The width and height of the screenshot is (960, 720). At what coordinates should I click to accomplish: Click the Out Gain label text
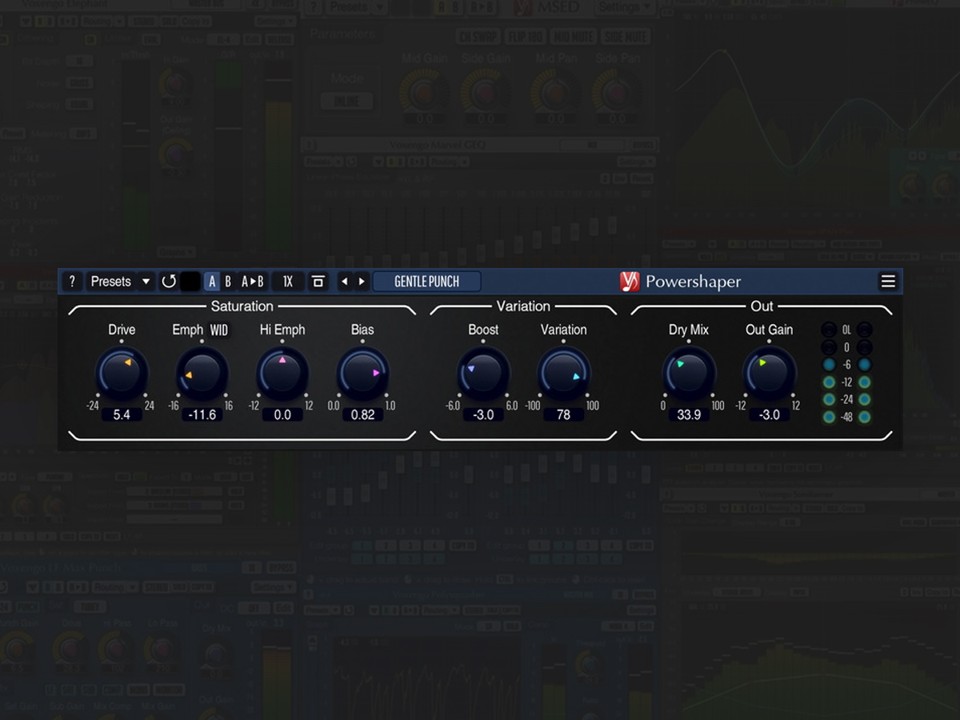point(769,329)
